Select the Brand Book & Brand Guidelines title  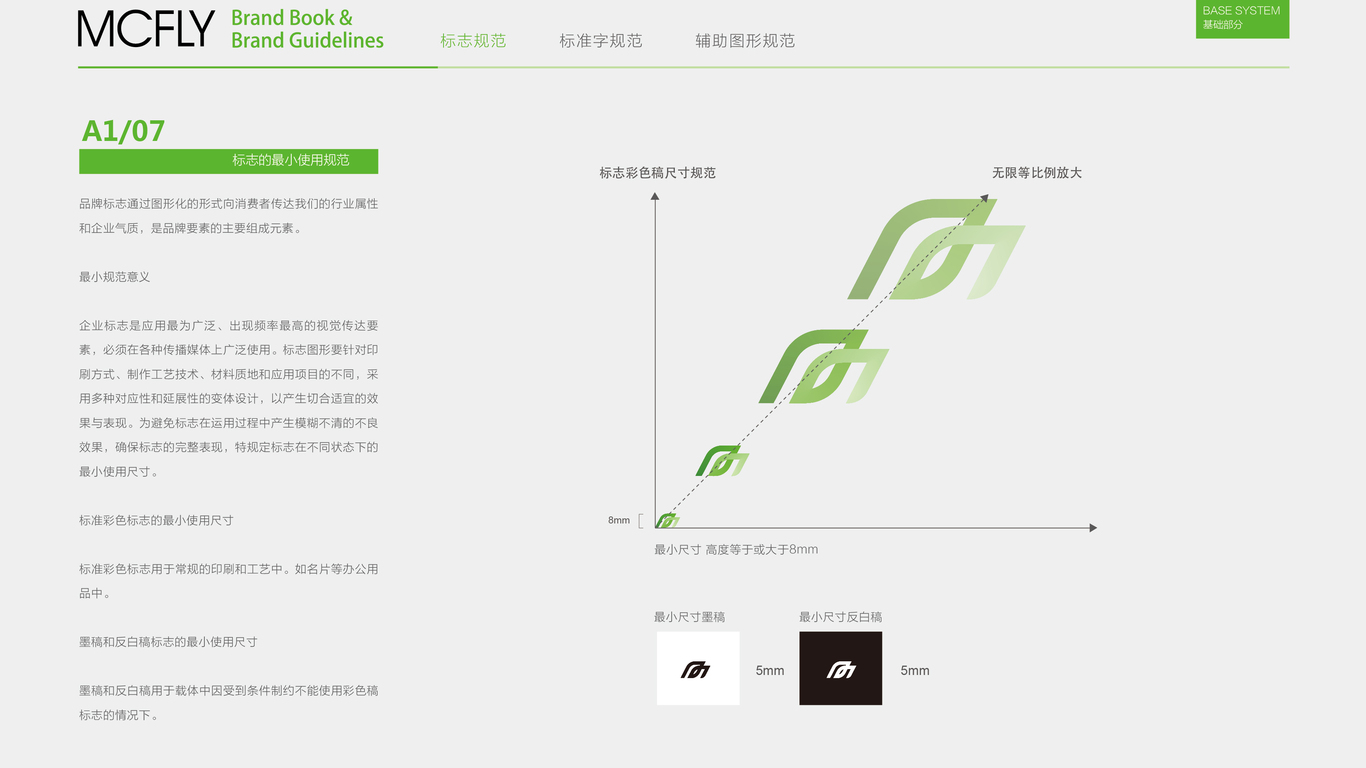[x=307, y=30]
